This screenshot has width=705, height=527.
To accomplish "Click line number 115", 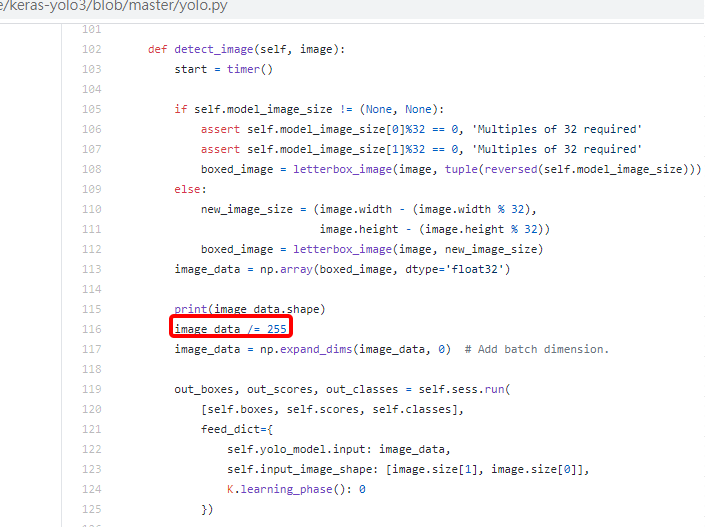I will point(92,309).
